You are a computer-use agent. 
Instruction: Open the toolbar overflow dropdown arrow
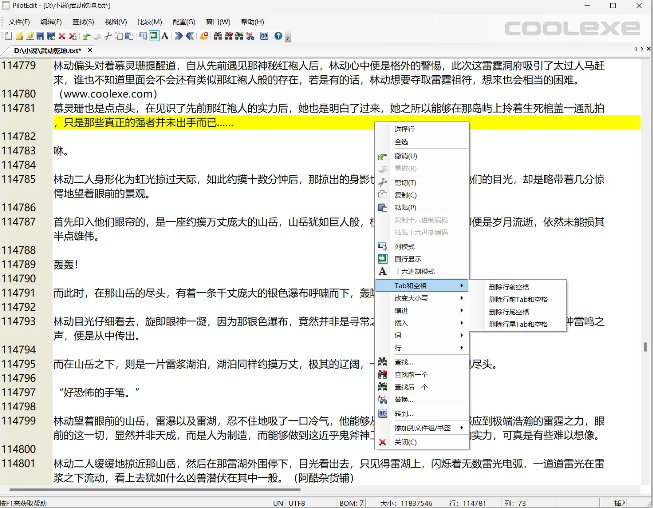click(x=288, y=37)
